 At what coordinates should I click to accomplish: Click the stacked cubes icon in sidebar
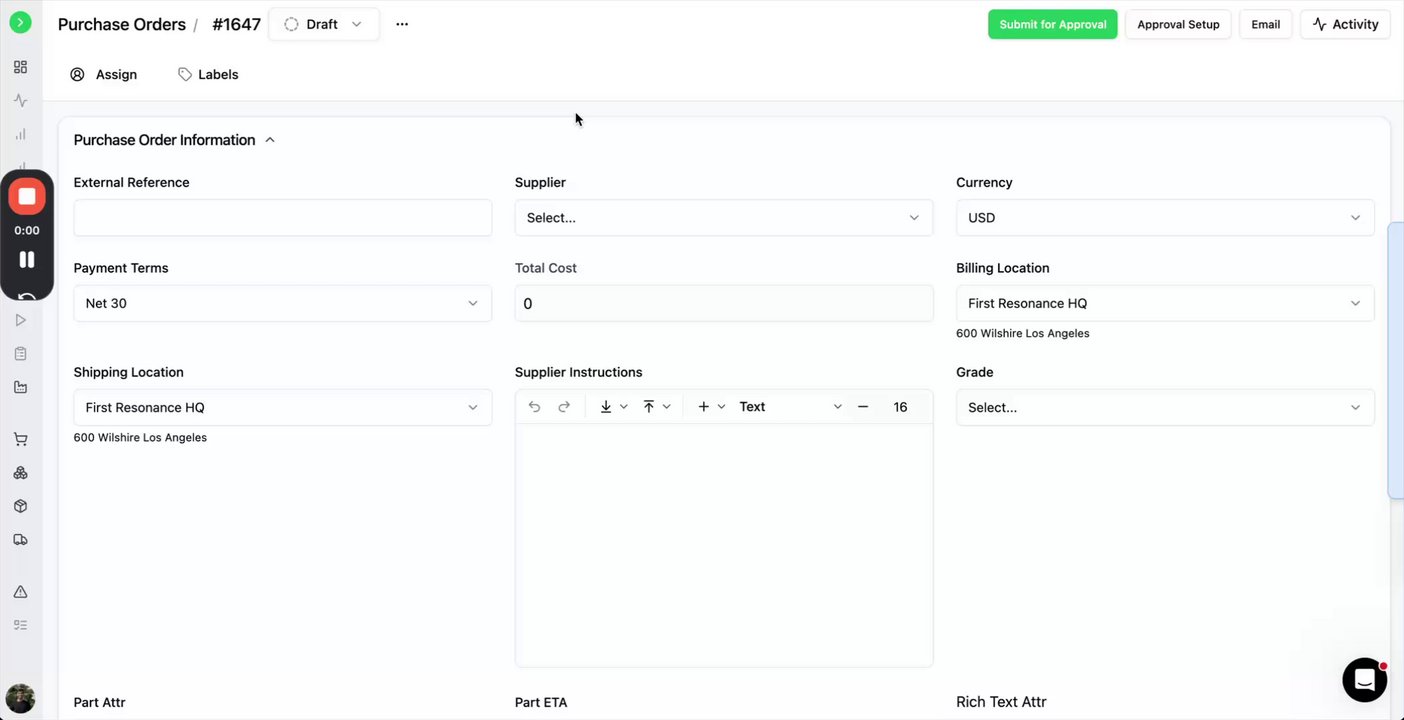(20, 473)
